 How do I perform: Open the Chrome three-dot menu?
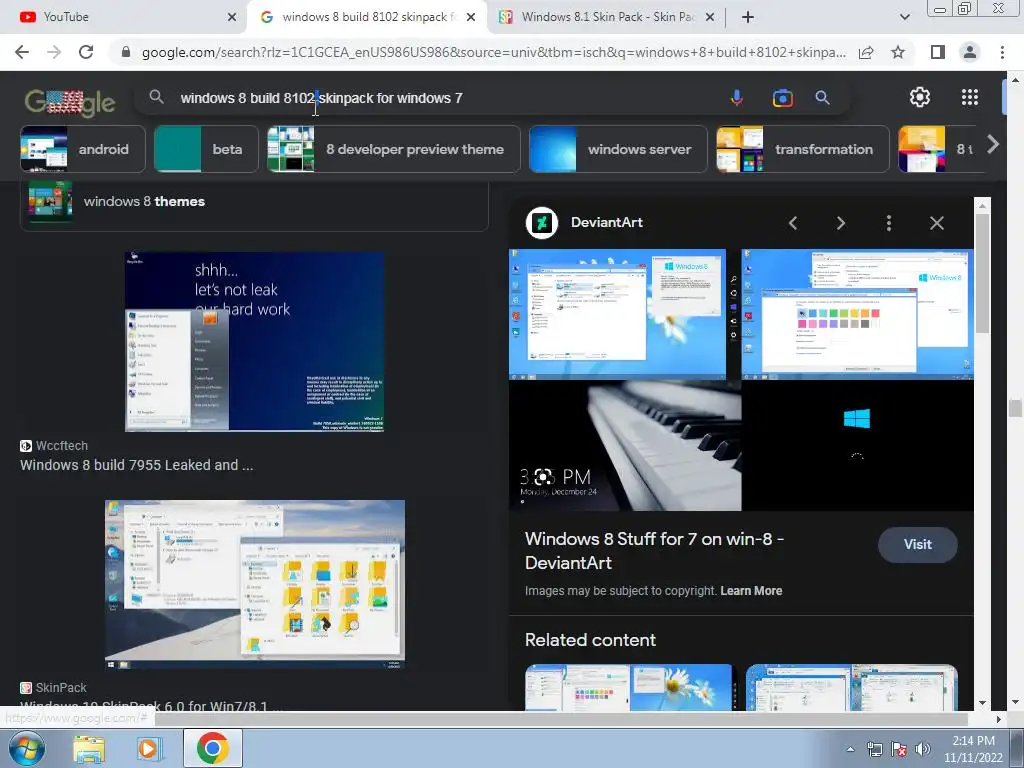click(x=1002, y=52)
